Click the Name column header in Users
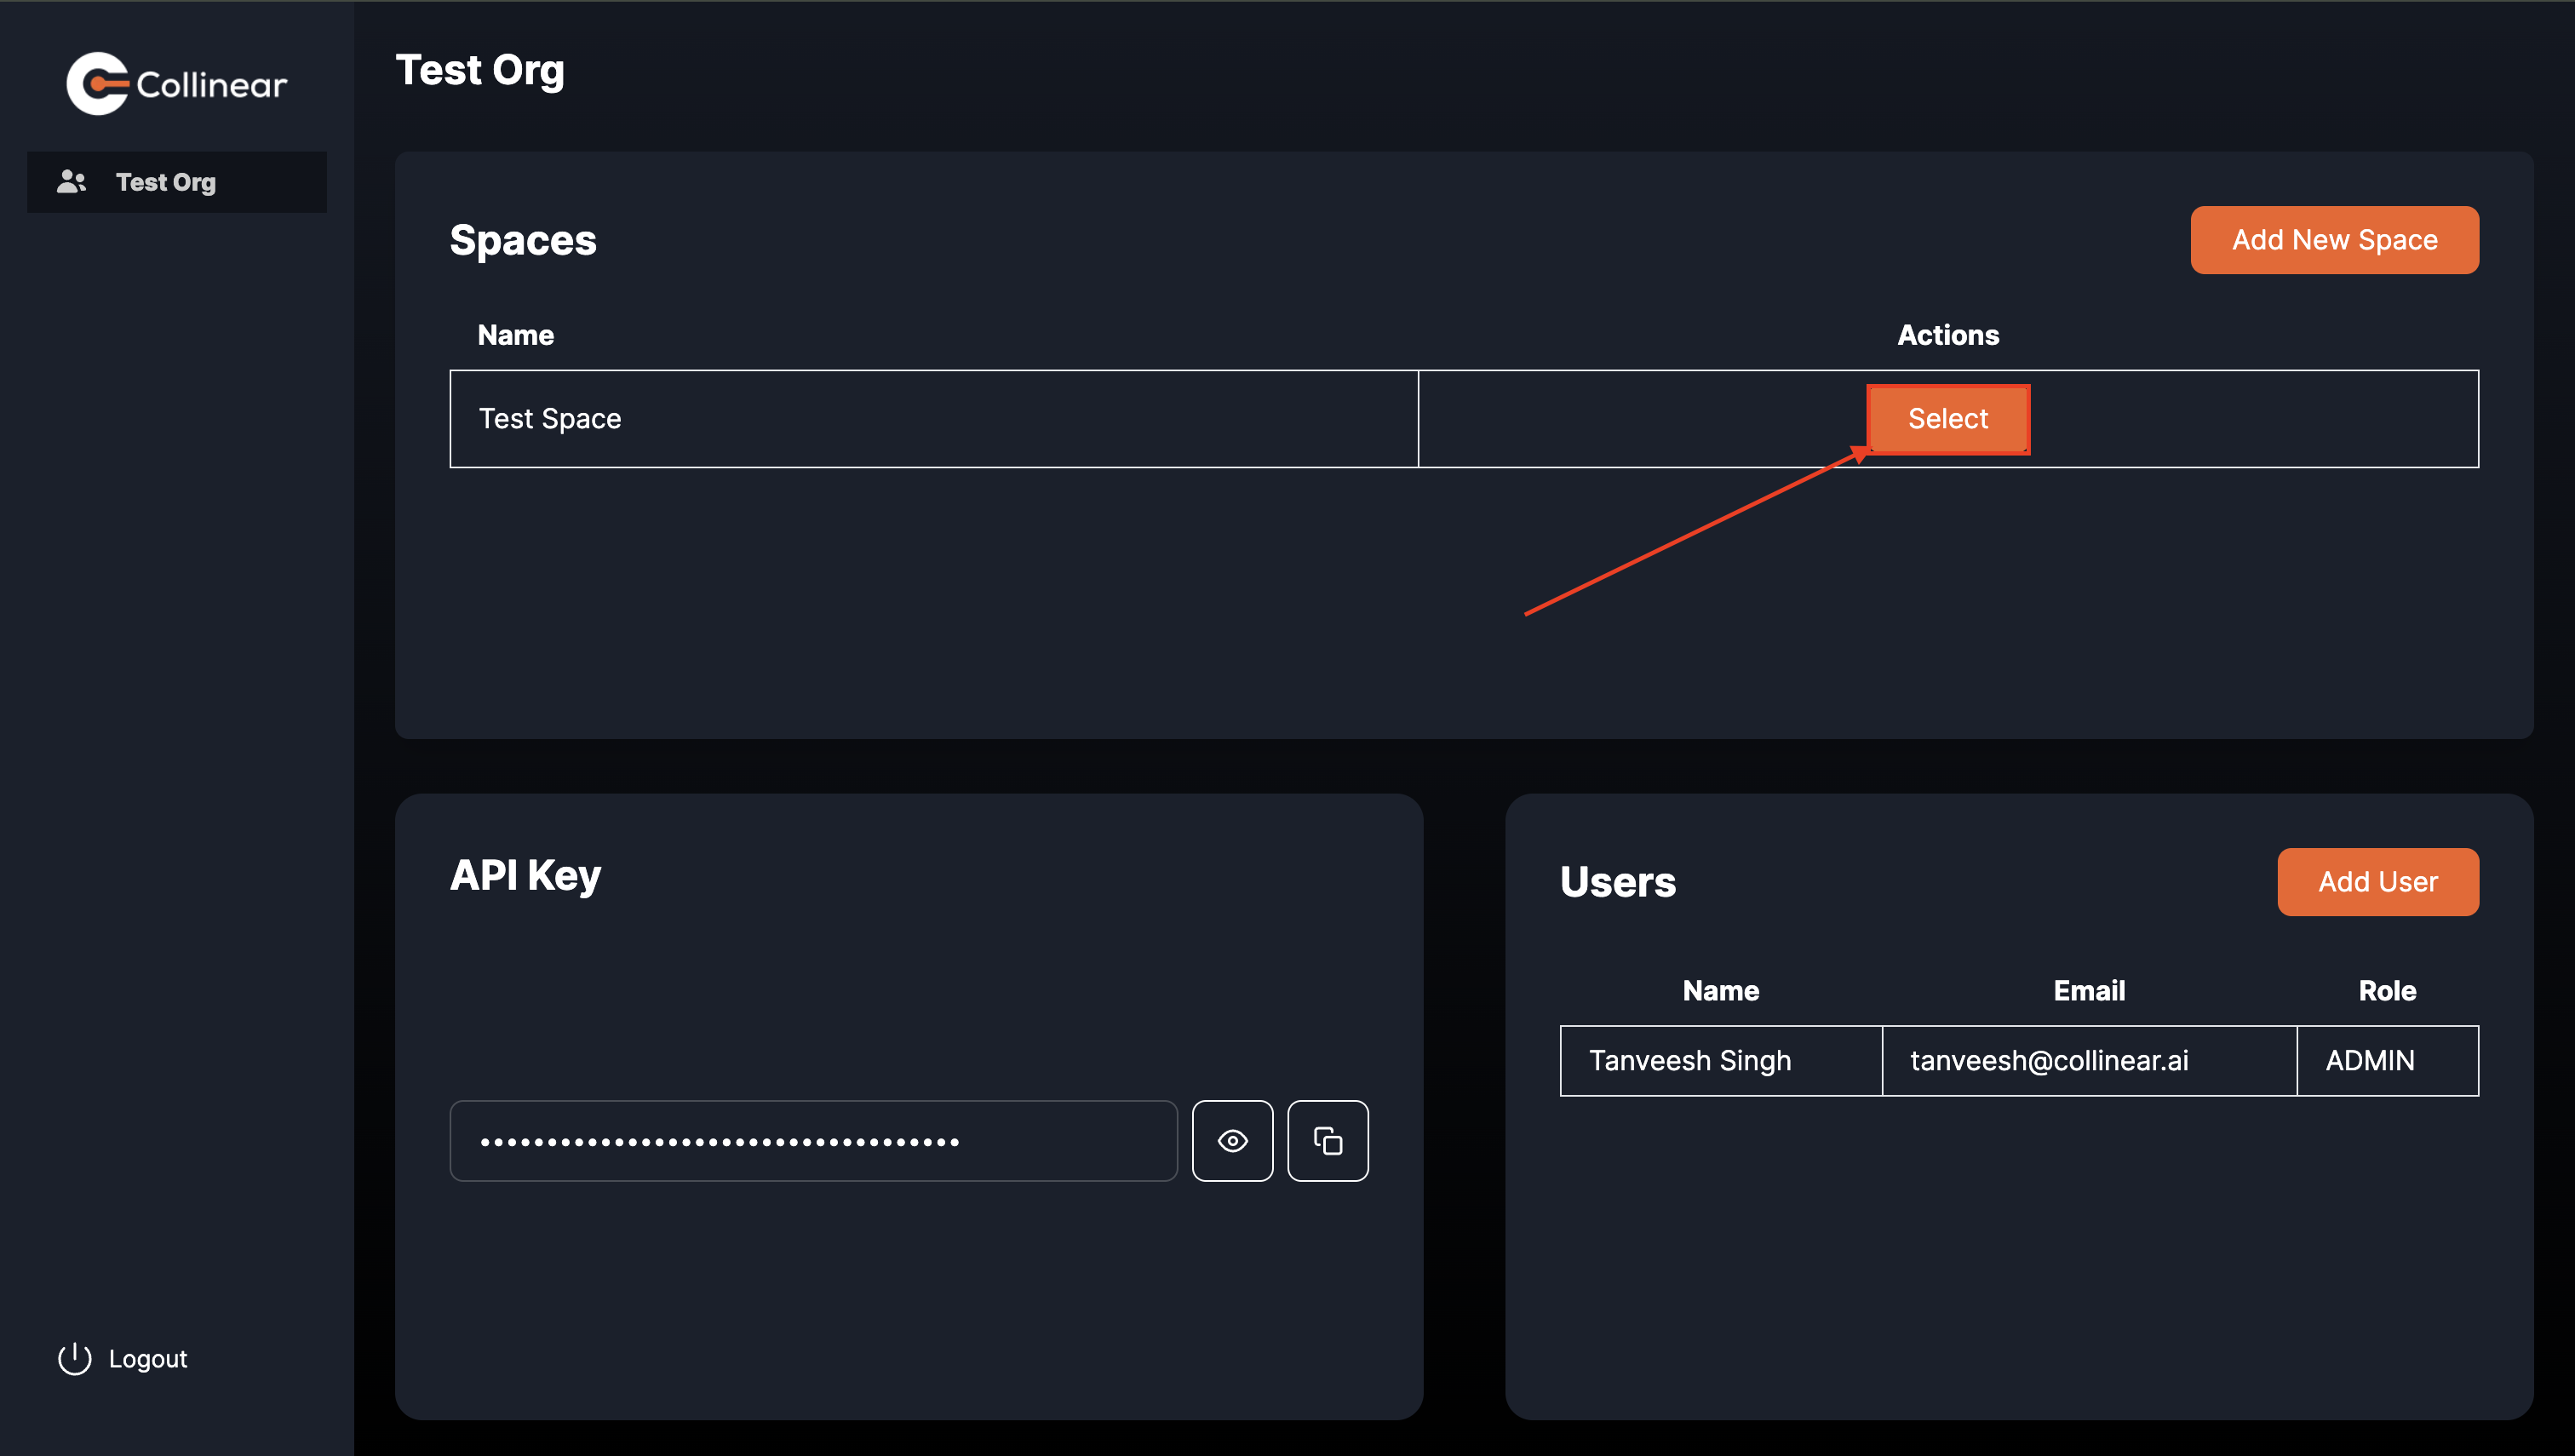 tap(1720, 991)
